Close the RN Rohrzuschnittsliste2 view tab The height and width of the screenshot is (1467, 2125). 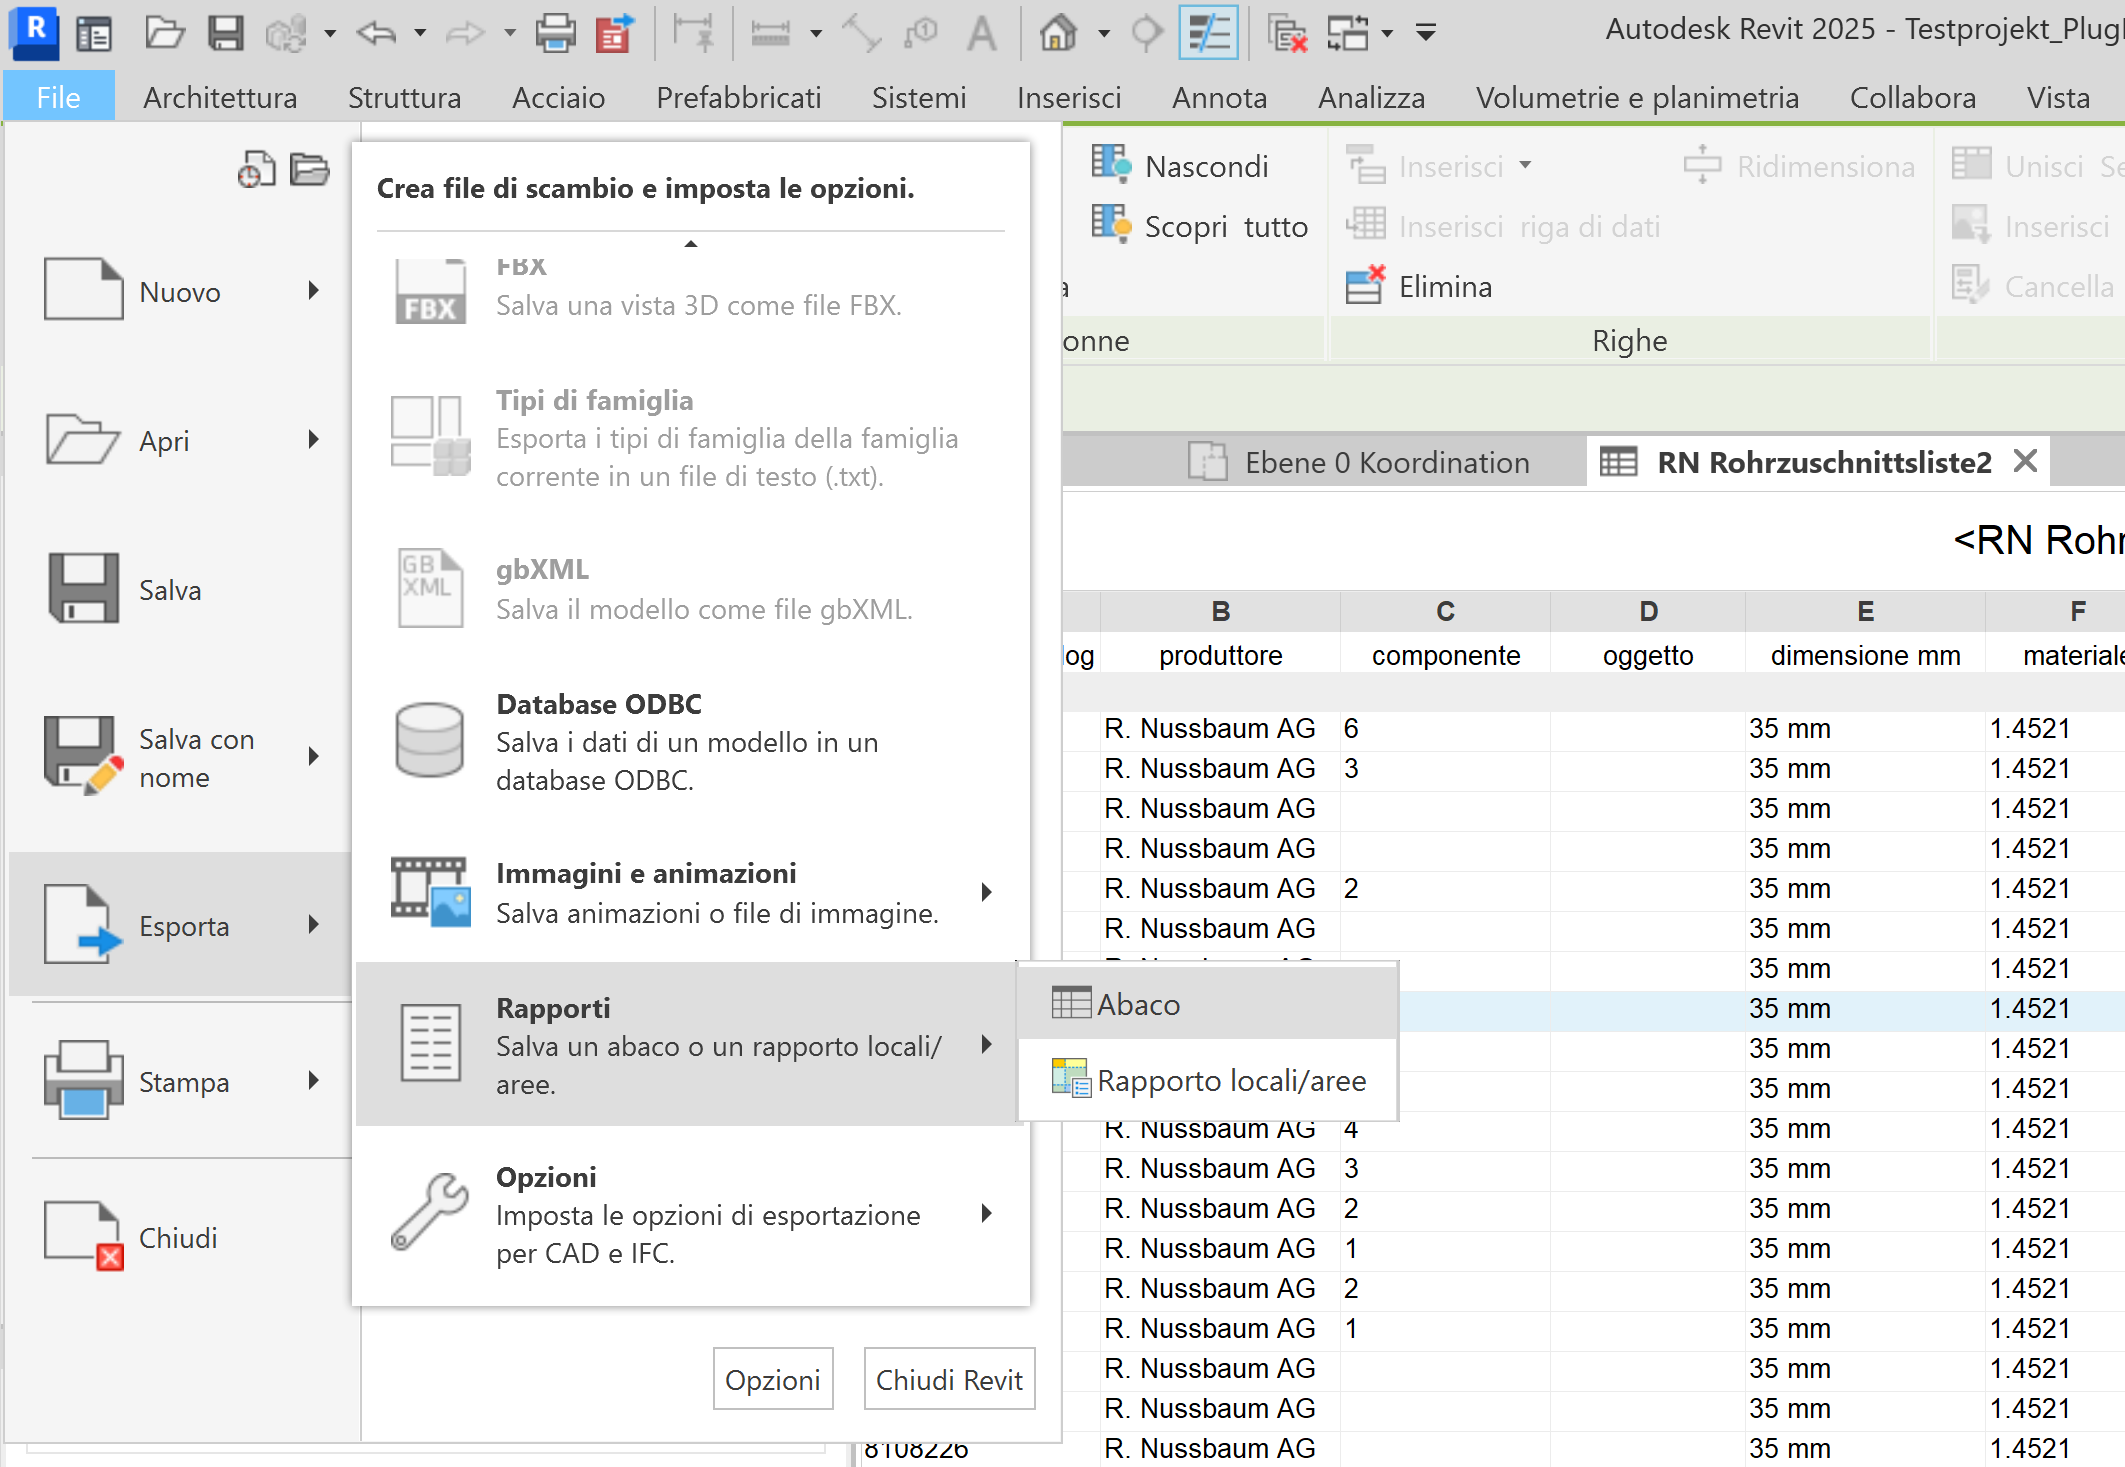2025,461
